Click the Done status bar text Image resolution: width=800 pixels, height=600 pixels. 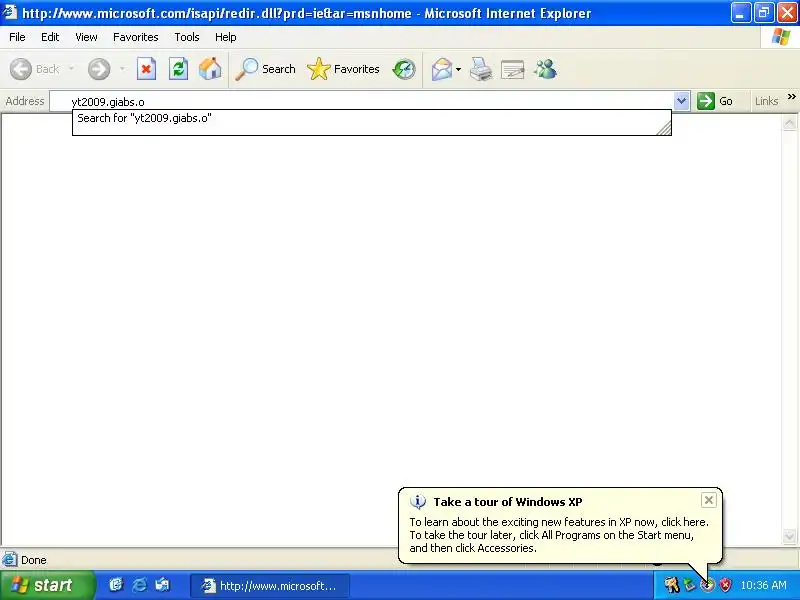click(34, 560)
